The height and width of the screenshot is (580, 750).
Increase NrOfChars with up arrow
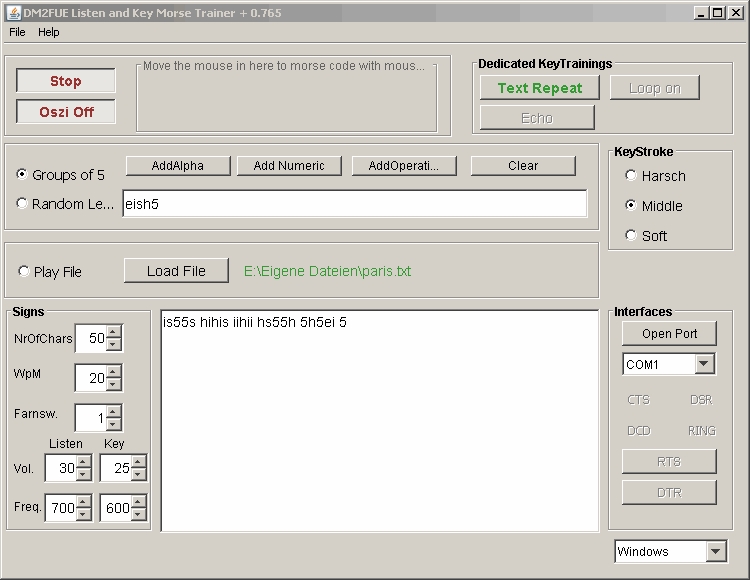pyautogui.click(x=114, y=332)
